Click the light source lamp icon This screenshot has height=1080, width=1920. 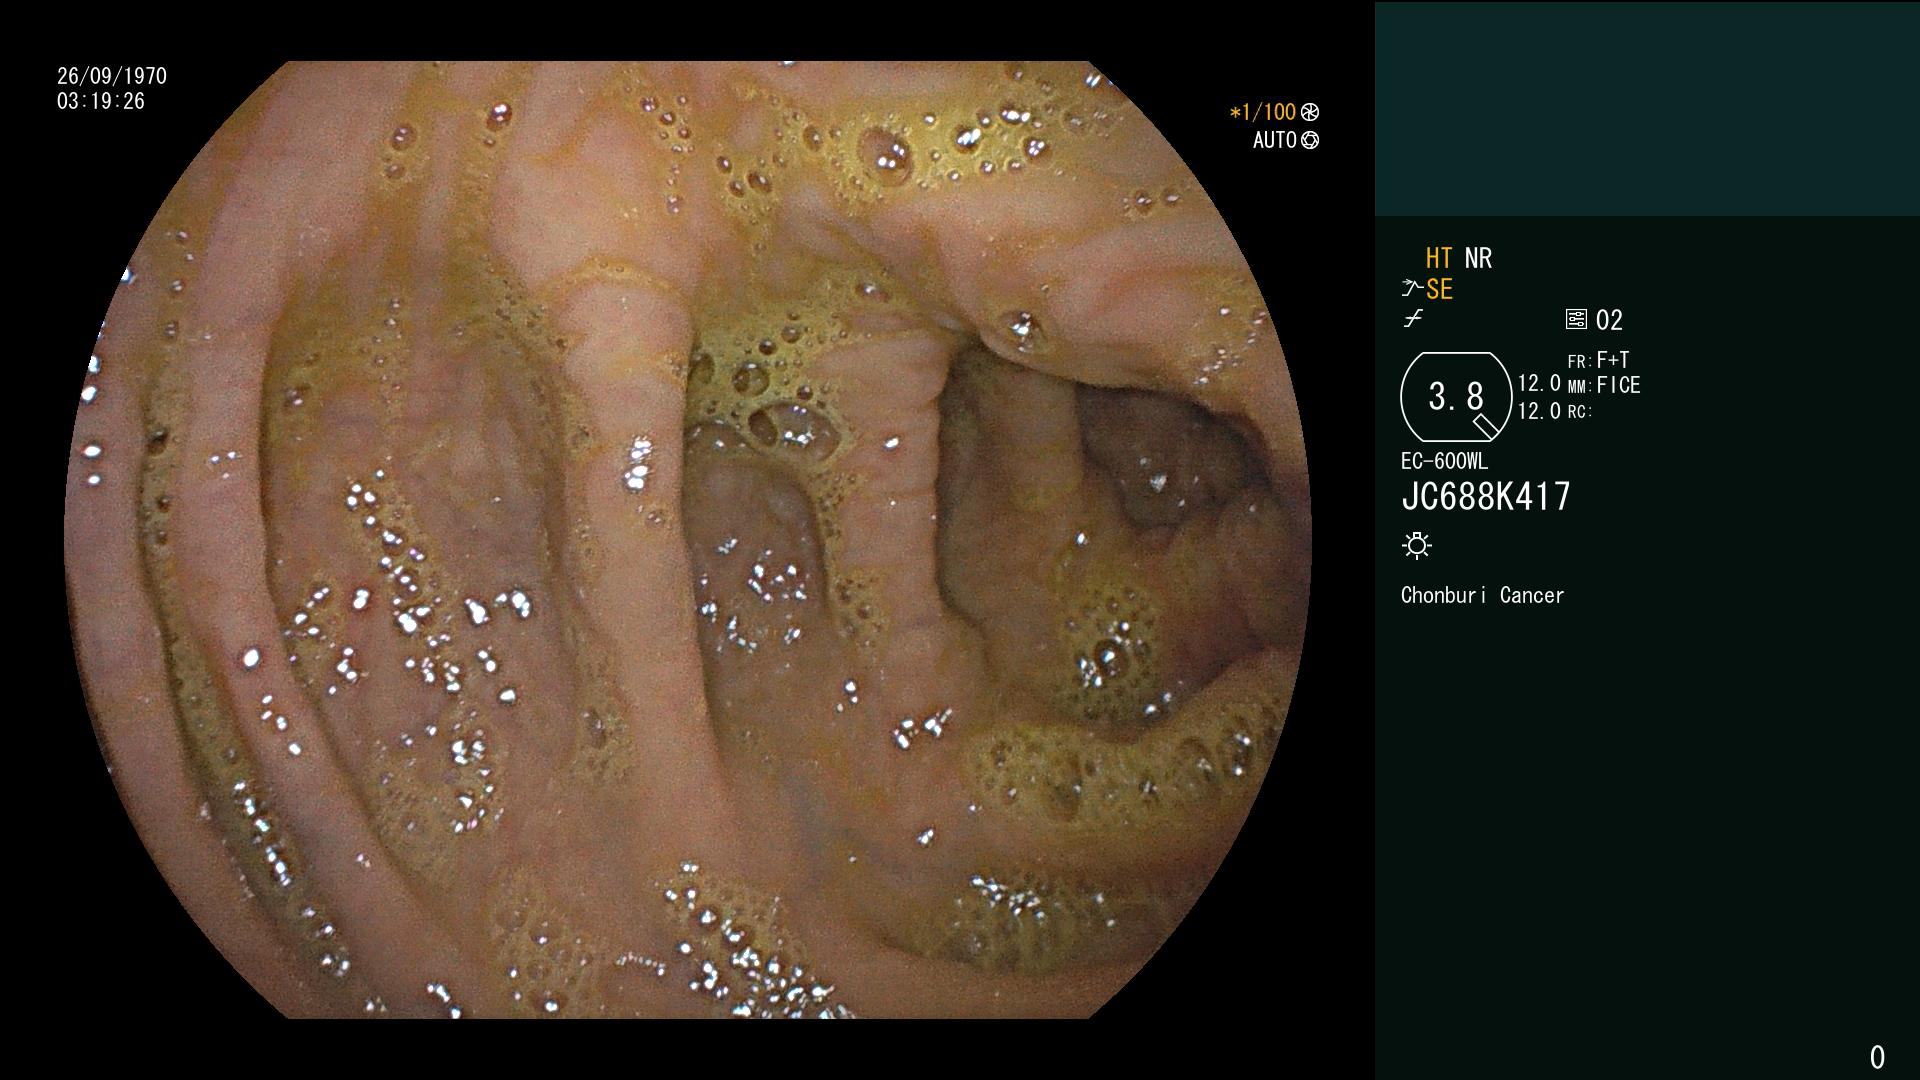click(x=1417, y=545)
